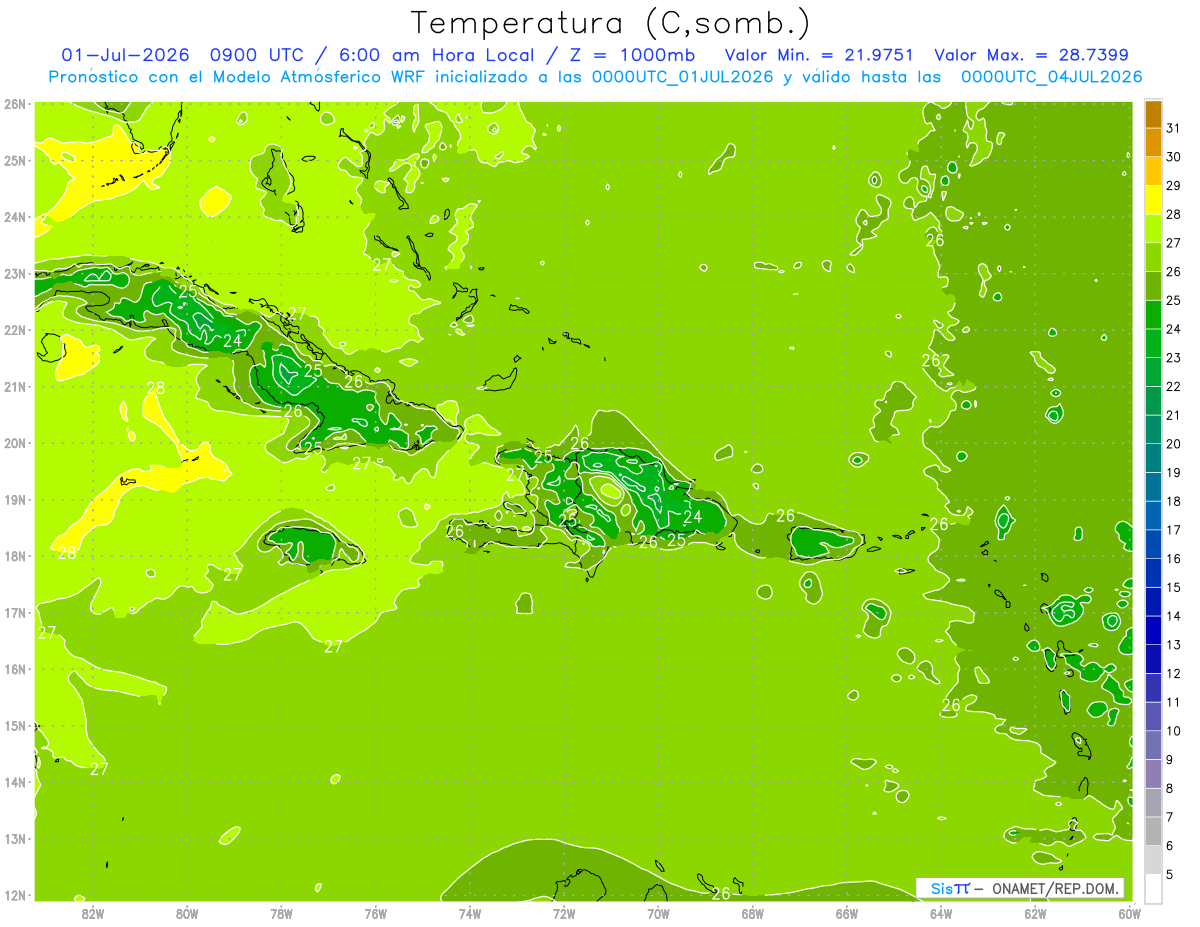
Task: Click the 12N latitude axis label
Action: tap(15, 895)
